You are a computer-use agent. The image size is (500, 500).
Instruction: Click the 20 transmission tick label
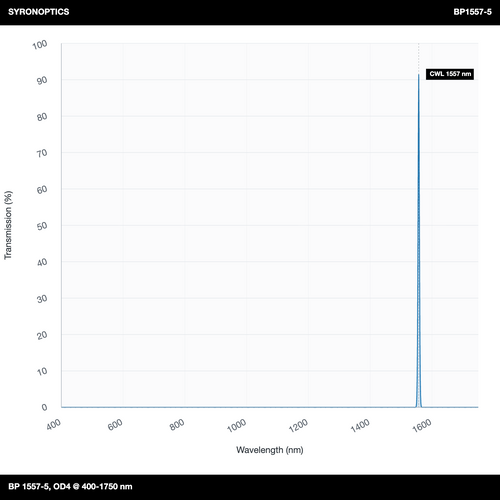pyautogui.click(x=42, y=335)
